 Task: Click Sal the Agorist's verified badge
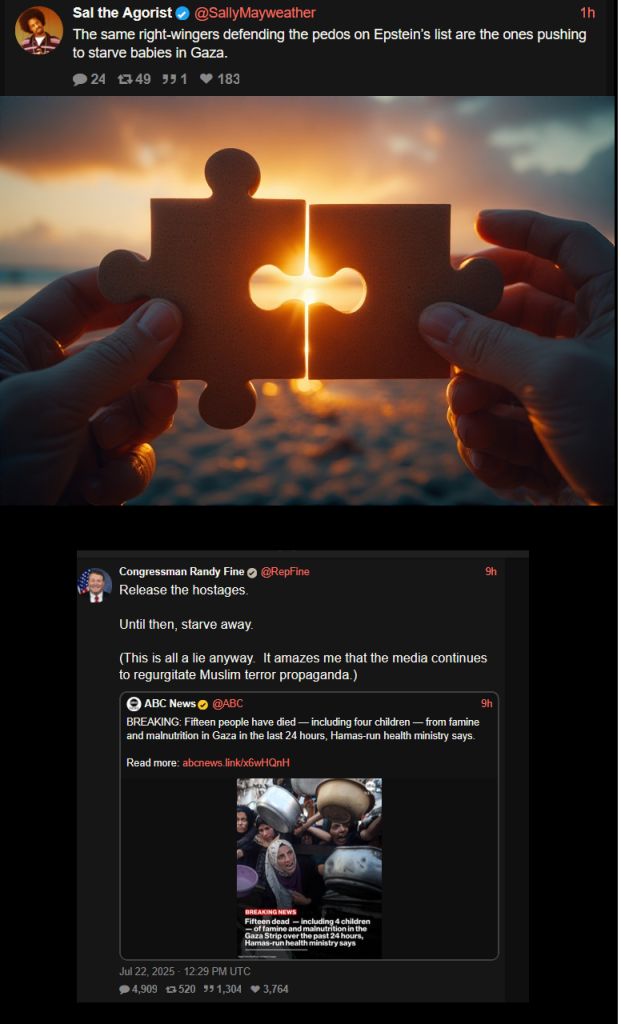pos(183,13)
